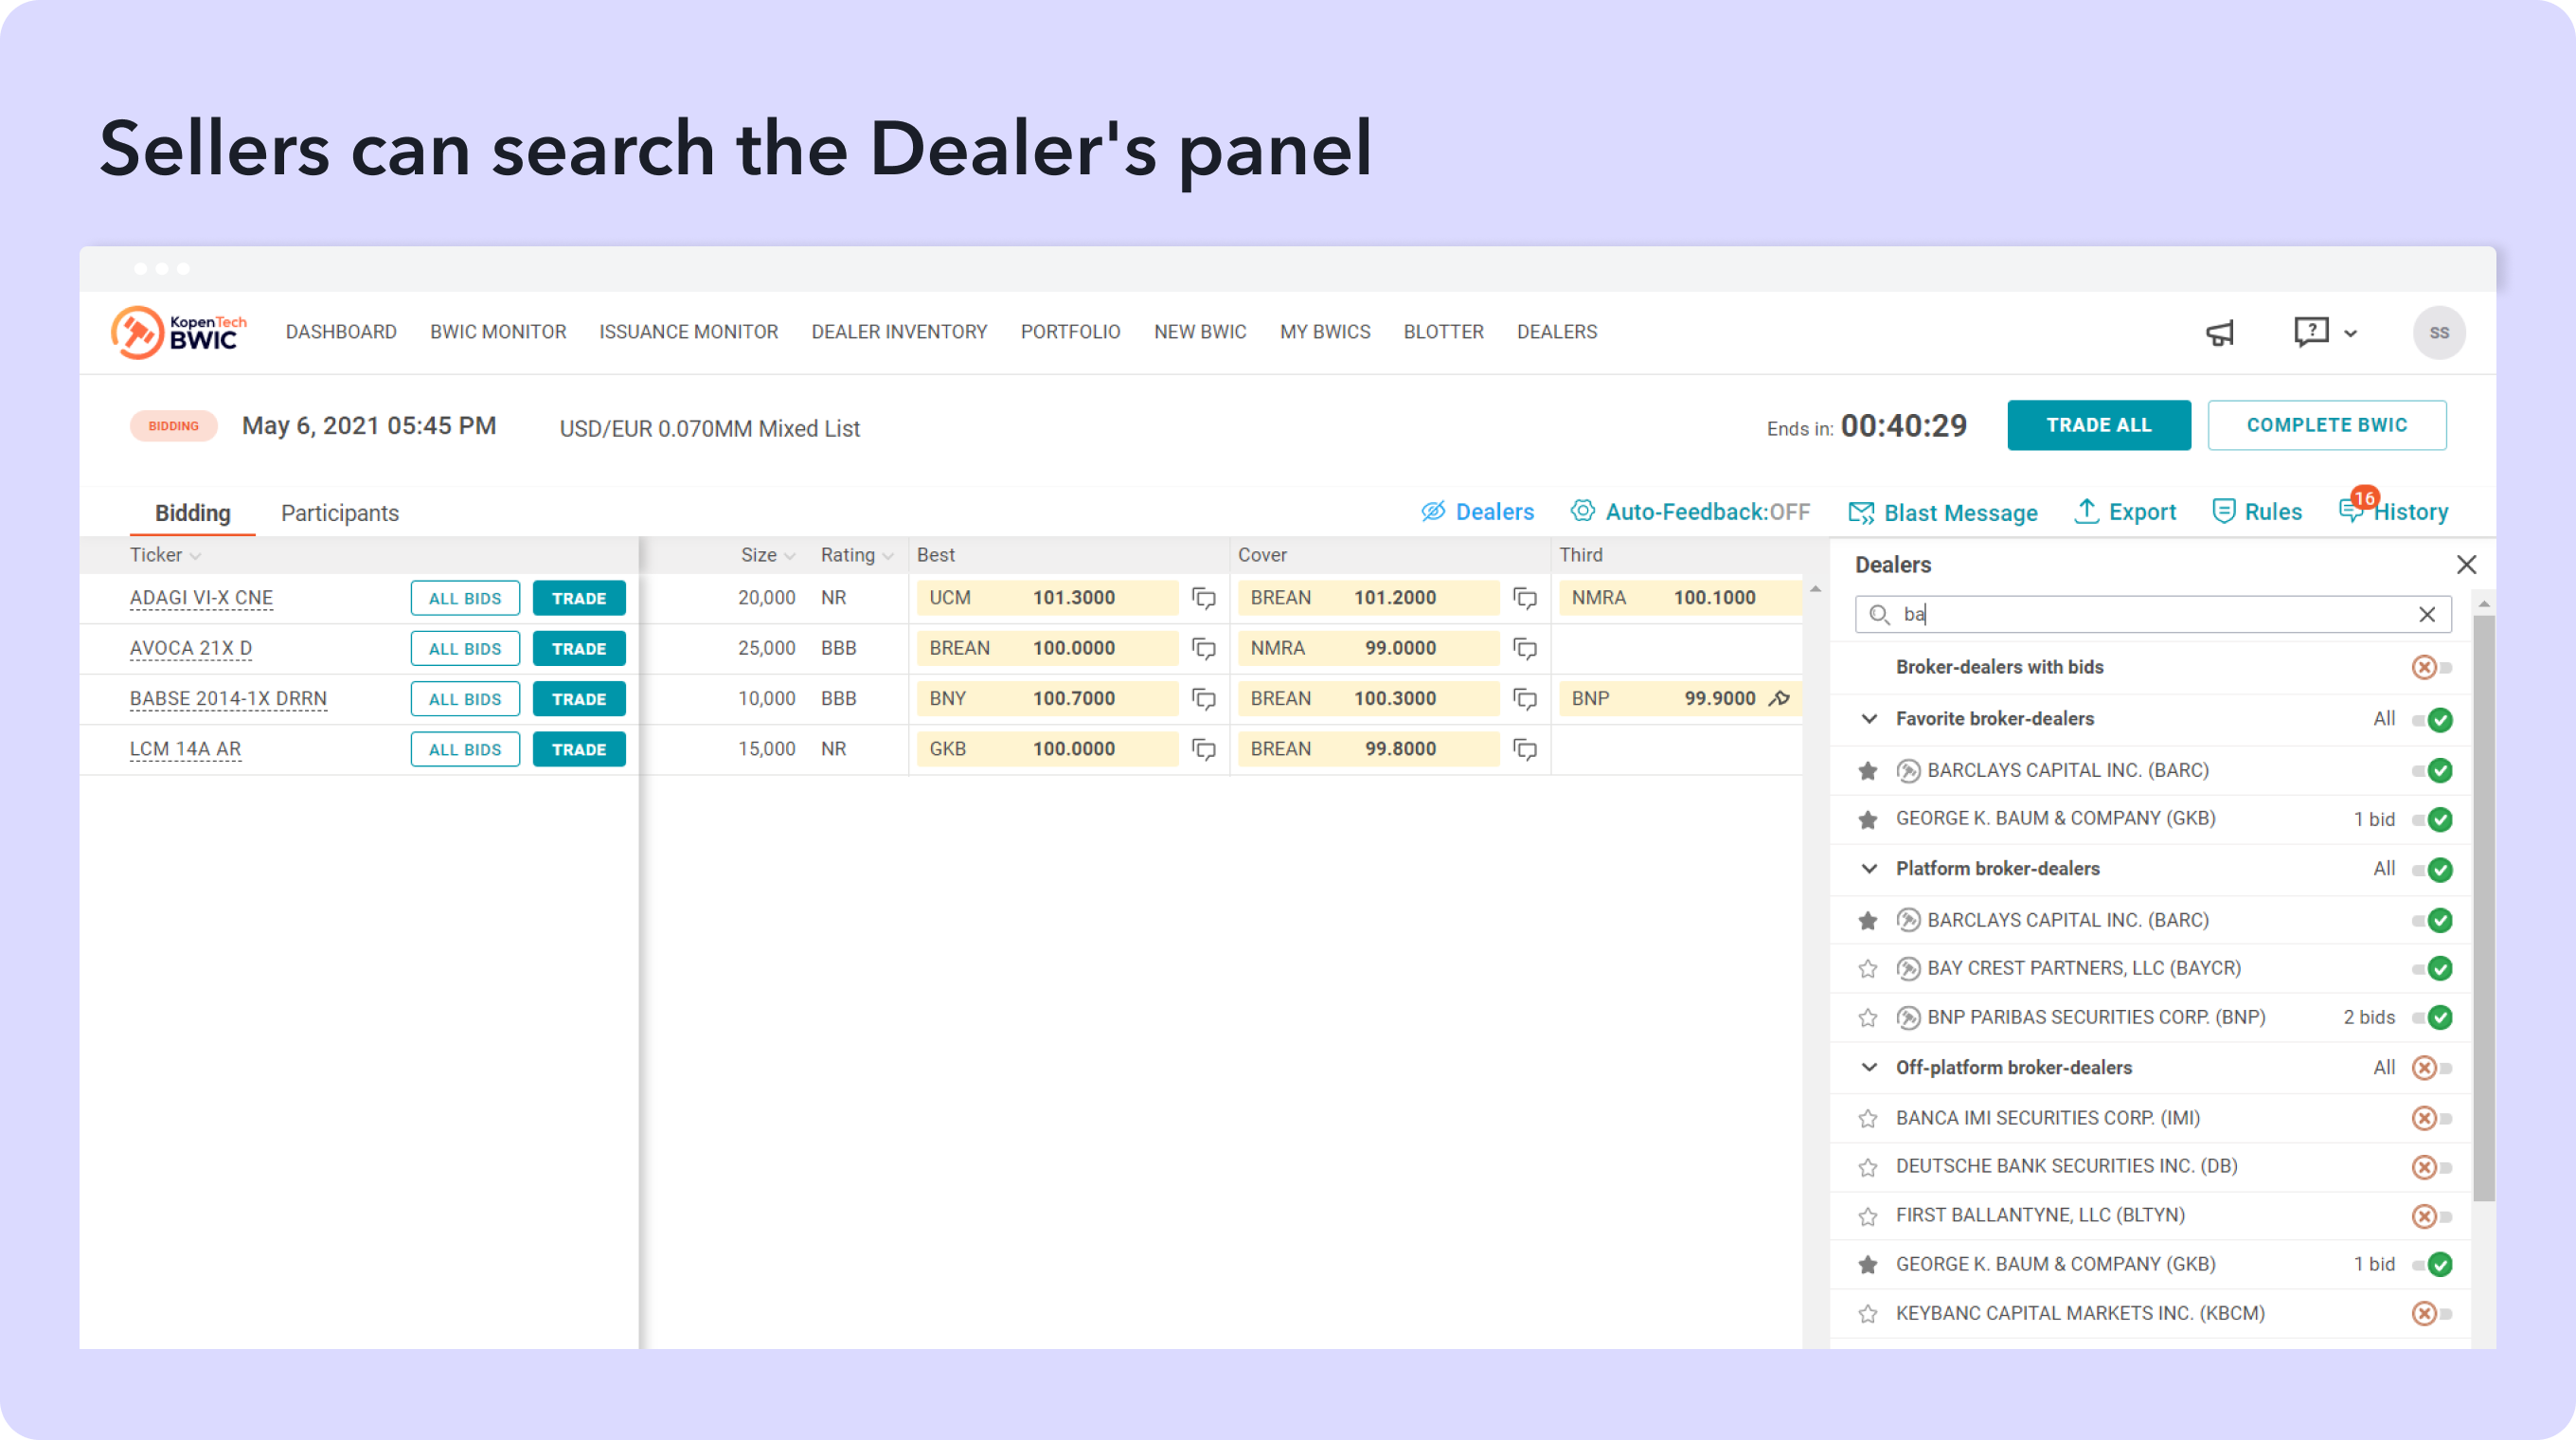The width and height of the screenshot is (2576, 1440).
Task: Favorite First Ballantyne, LLC
Action: pos(1867,1216)
